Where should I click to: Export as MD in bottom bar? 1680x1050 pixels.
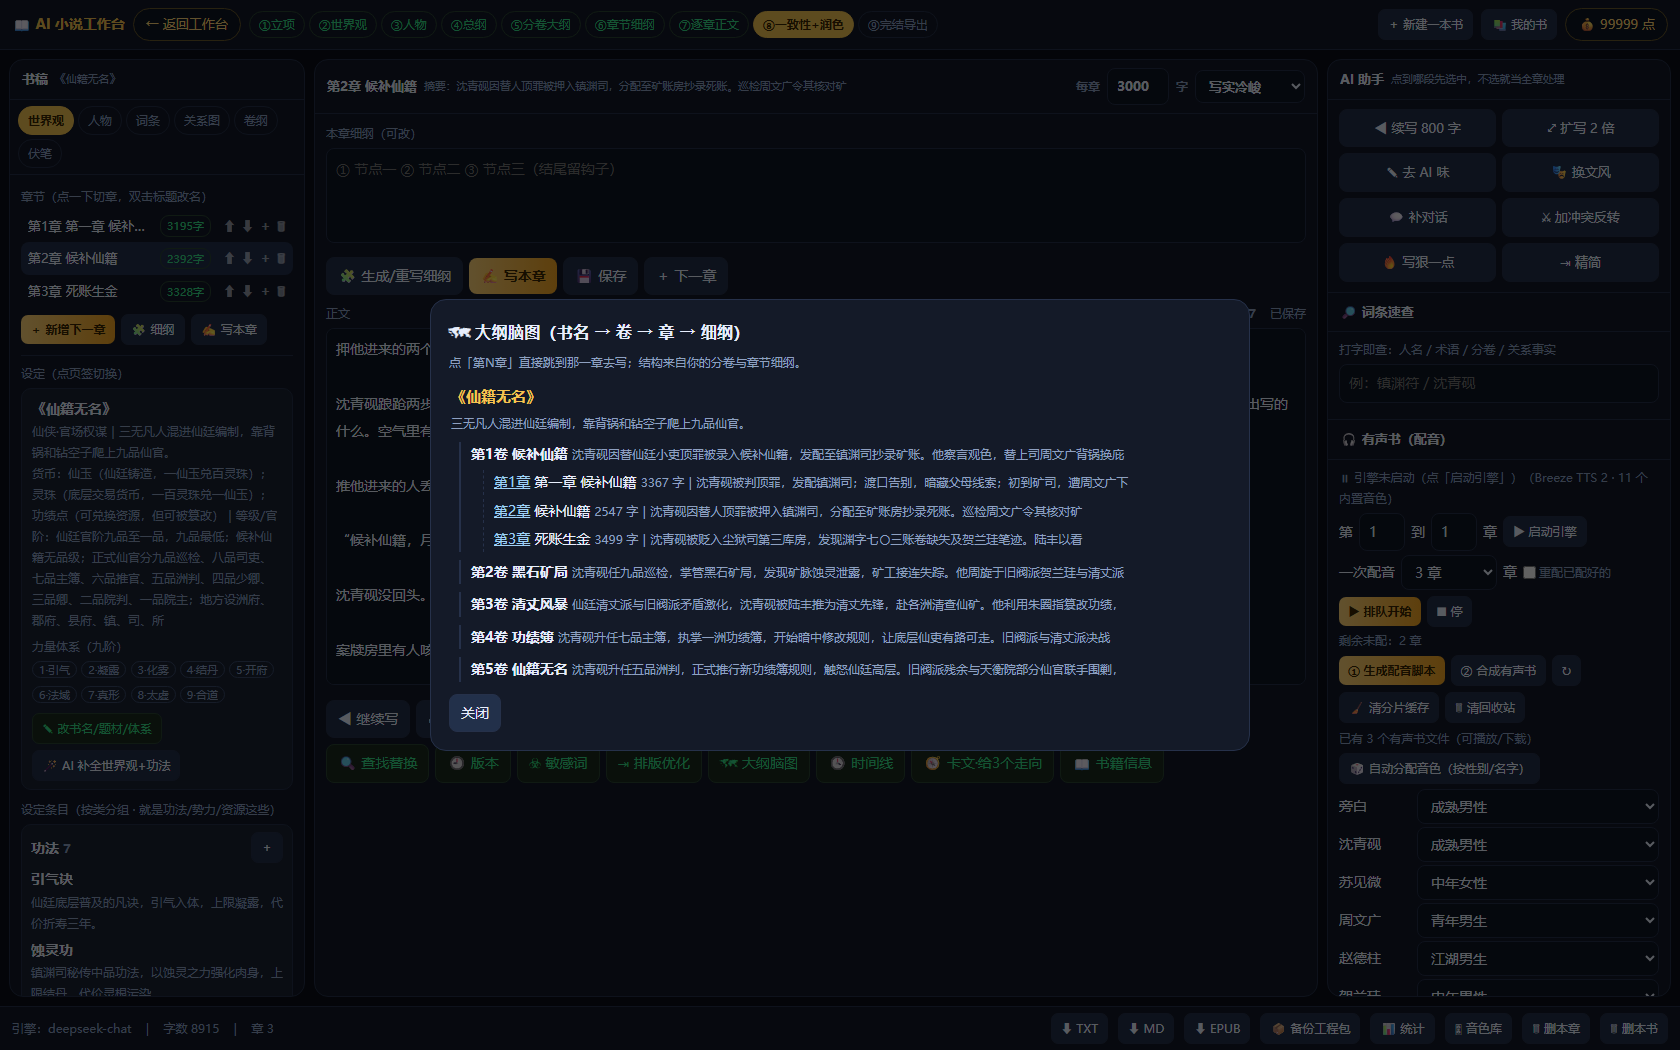pyautogui.click(x=1146, y=1028)
